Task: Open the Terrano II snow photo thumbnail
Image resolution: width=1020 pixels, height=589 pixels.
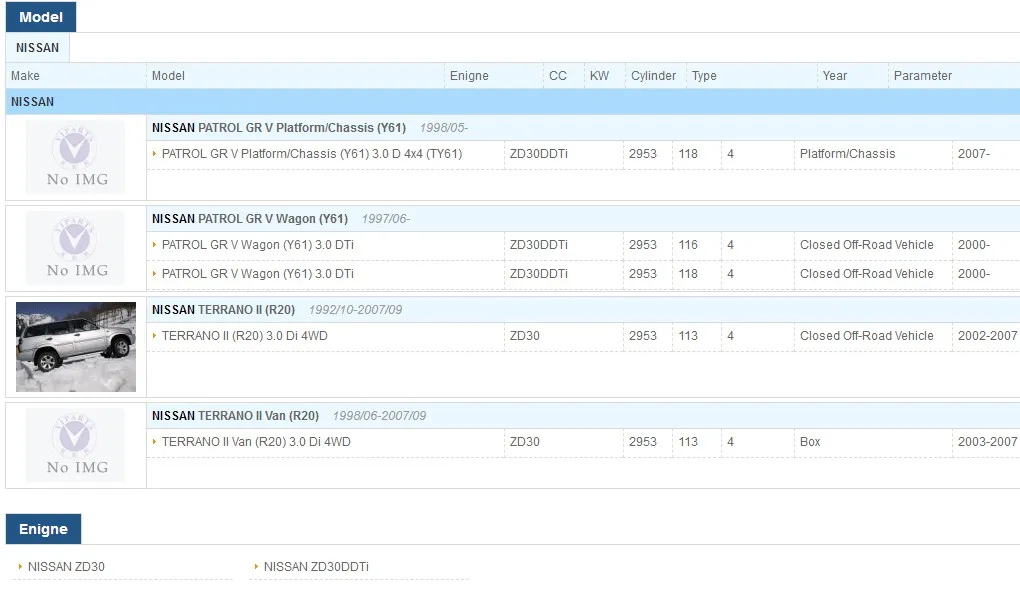Action: coord(76,346)
